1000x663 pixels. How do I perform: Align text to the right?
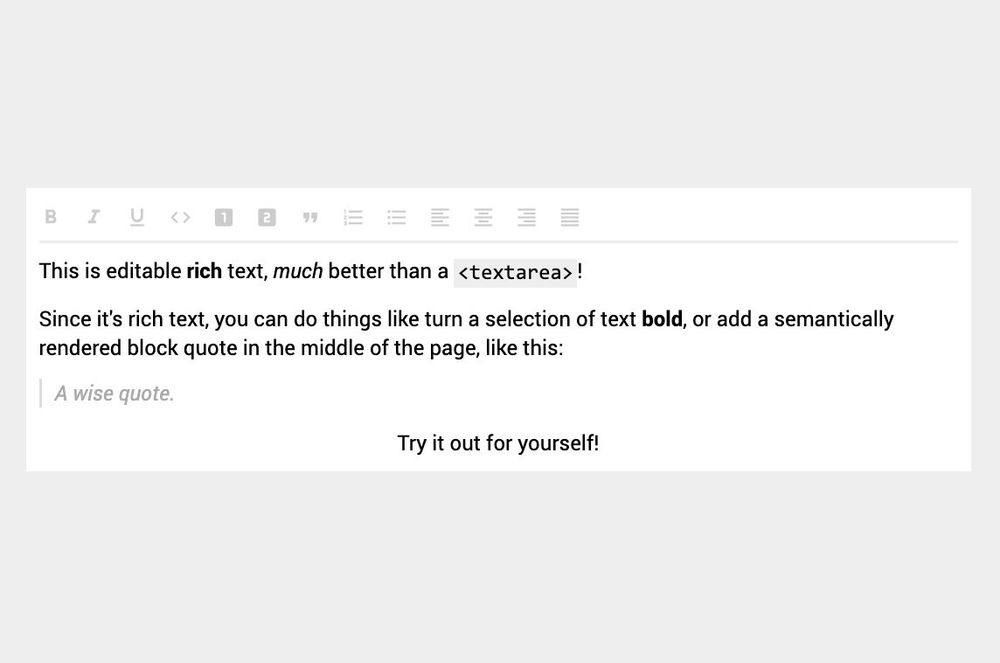527,217
